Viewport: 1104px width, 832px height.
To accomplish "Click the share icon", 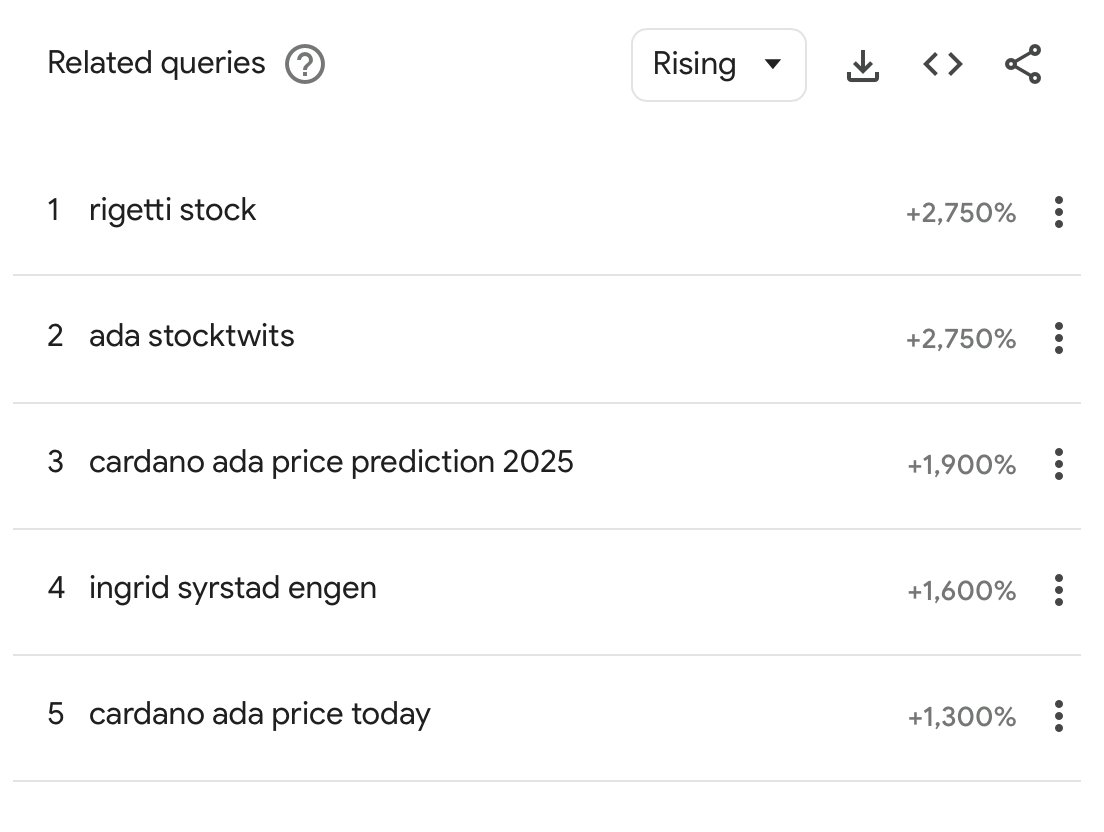I will [1023, 64].
